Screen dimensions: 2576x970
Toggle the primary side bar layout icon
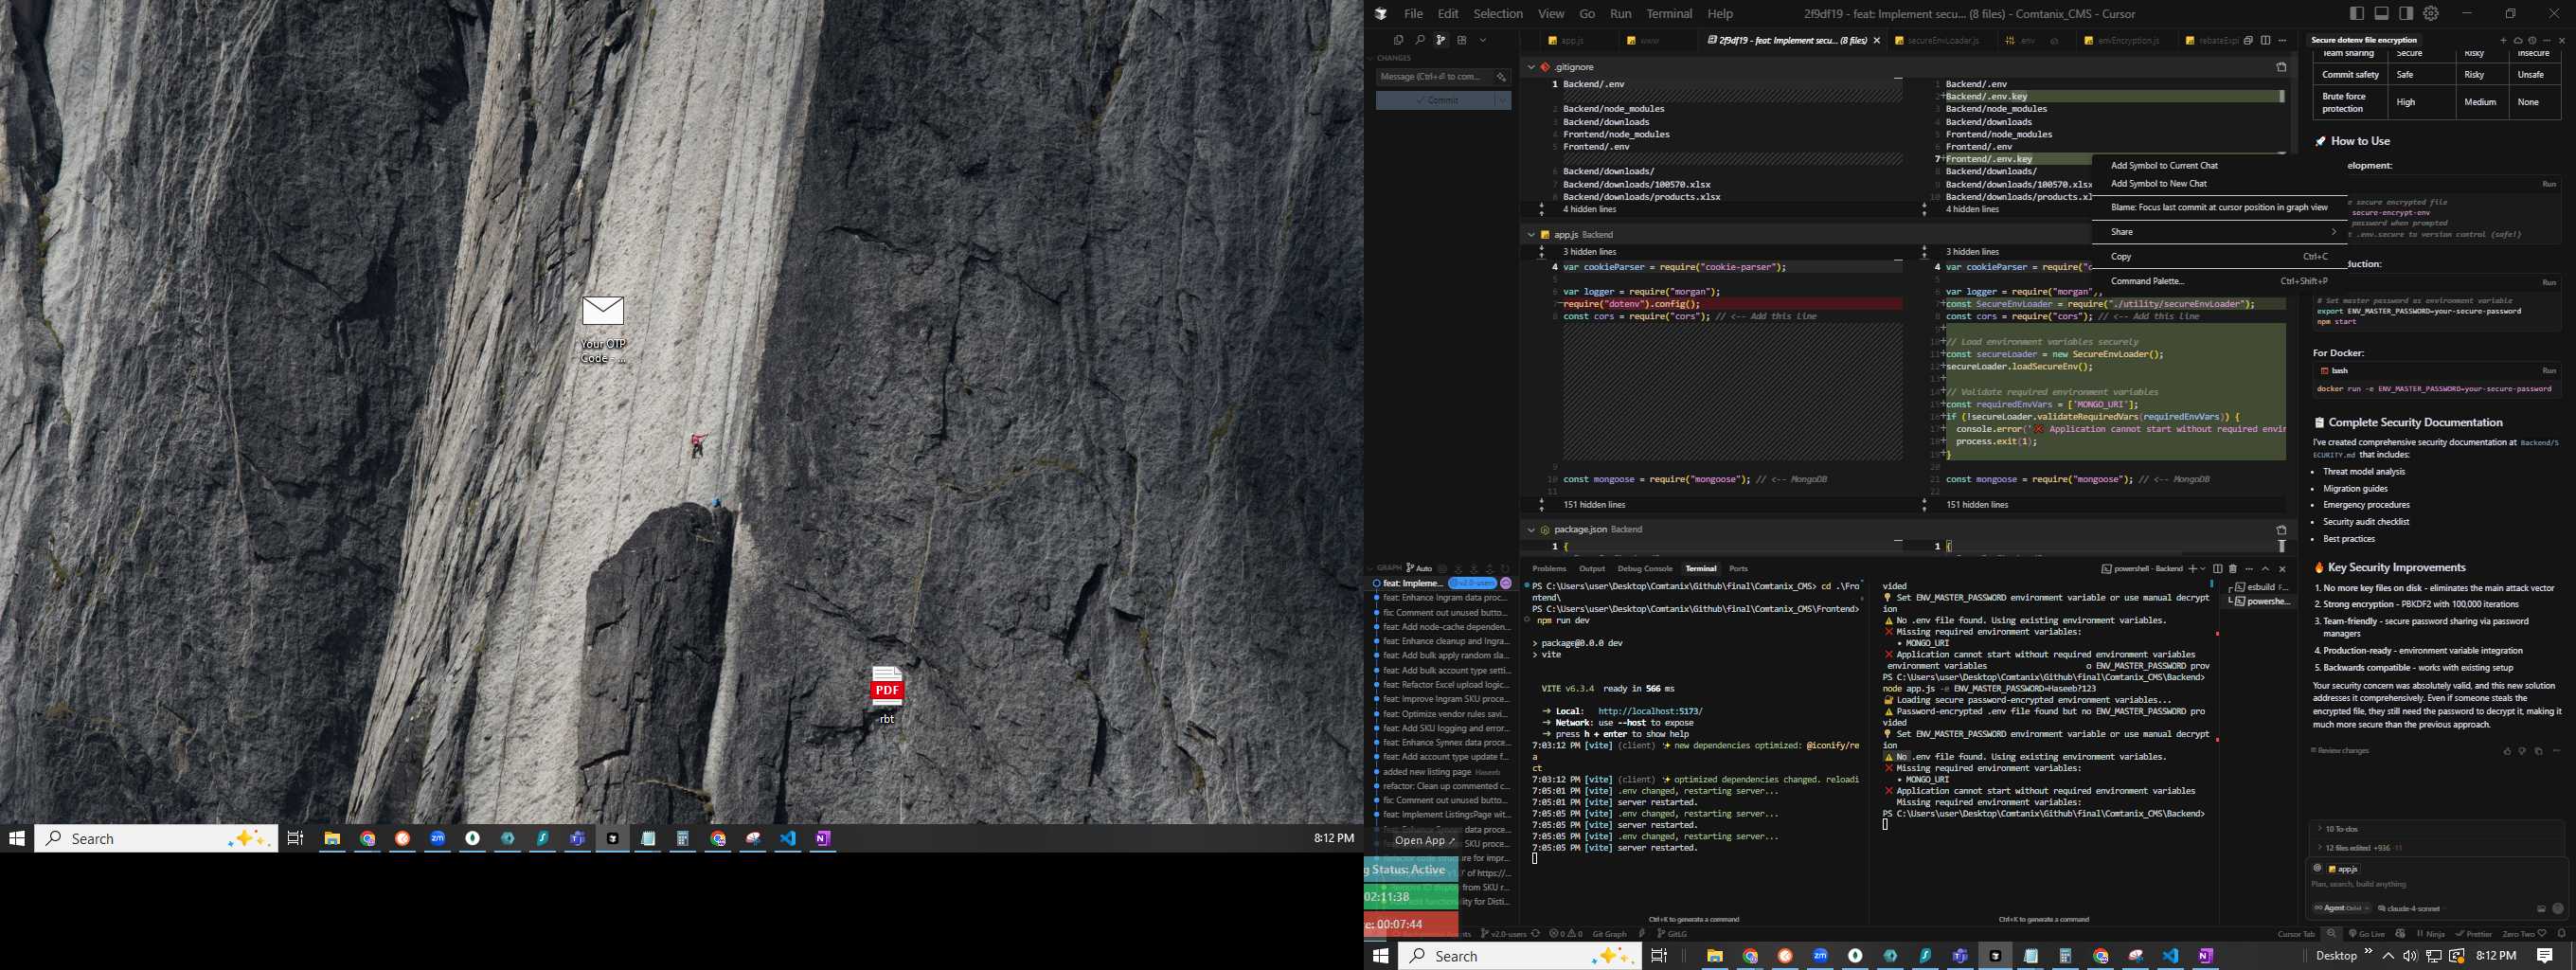(2357, 13)
